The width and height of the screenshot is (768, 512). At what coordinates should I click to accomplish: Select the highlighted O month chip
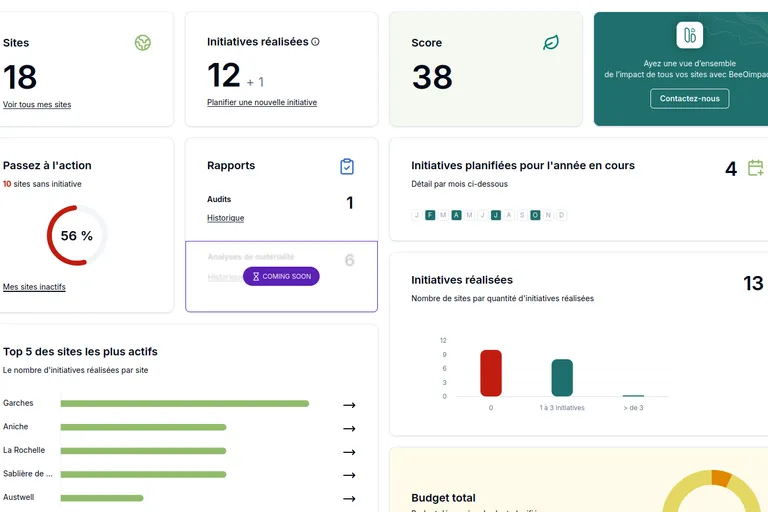coord(535,215)
